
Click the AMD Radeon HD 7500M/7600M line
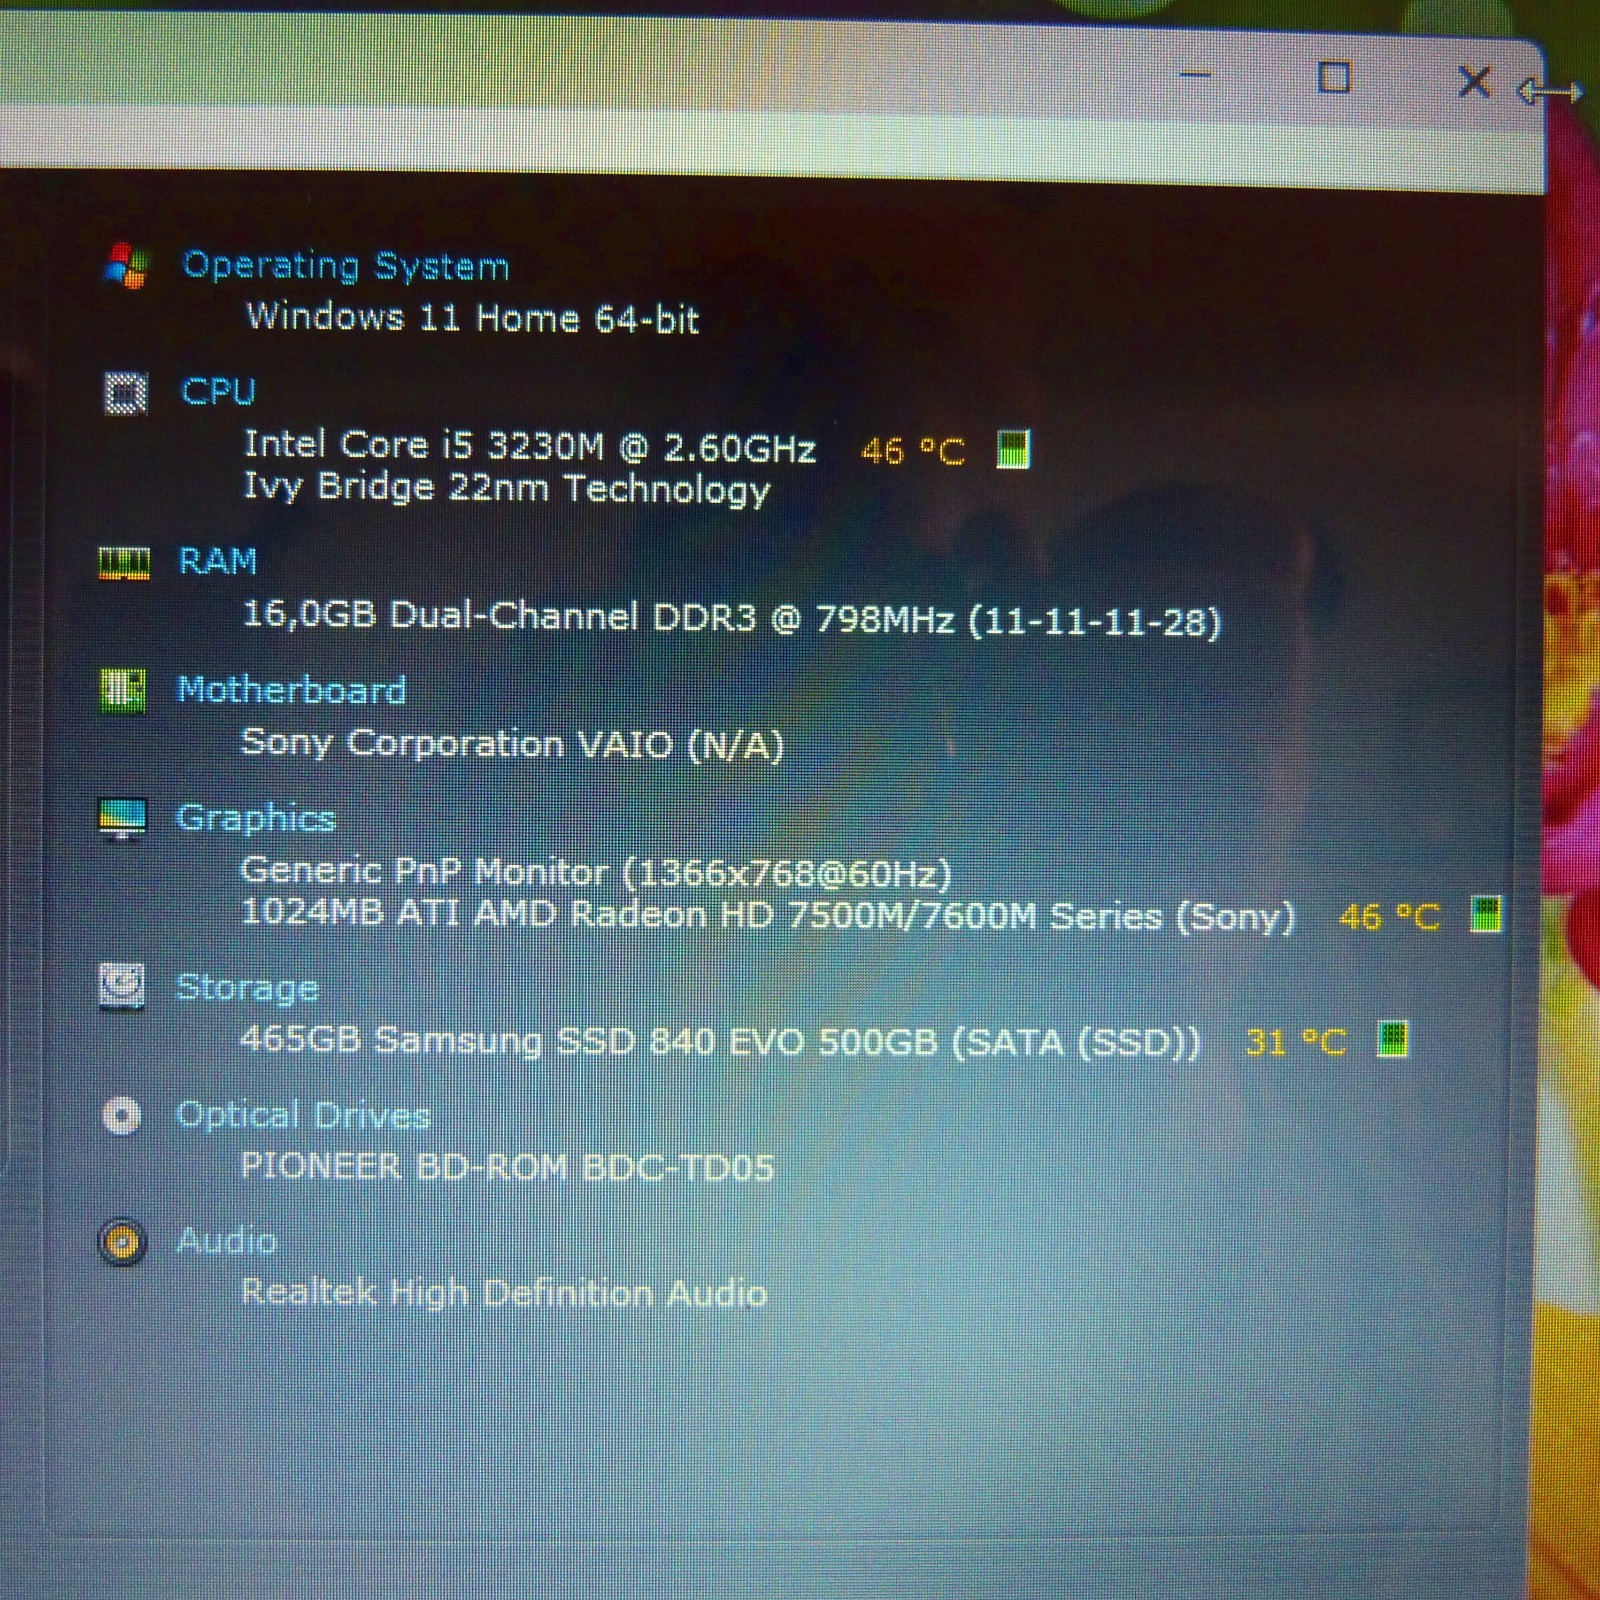pos(768,915)
